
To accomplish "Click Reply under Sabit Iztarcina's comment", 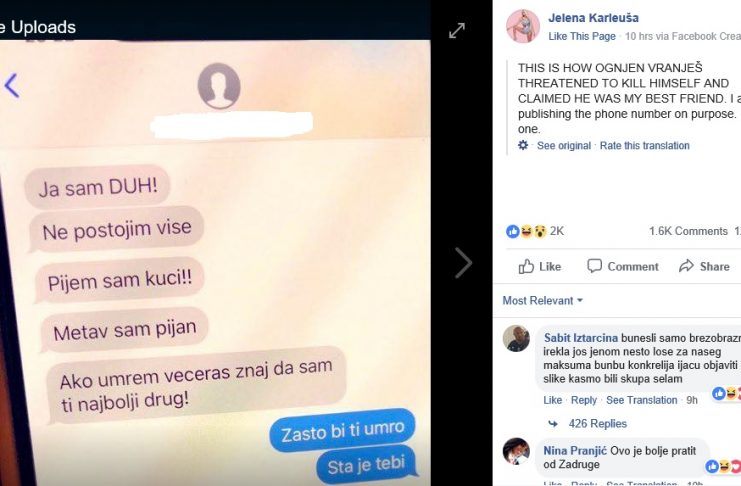I will [x=584, y=400].
